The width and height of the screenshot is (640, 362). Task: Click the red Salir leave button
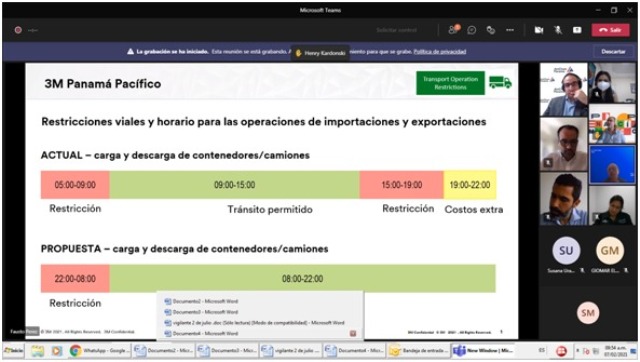(610, 30)
